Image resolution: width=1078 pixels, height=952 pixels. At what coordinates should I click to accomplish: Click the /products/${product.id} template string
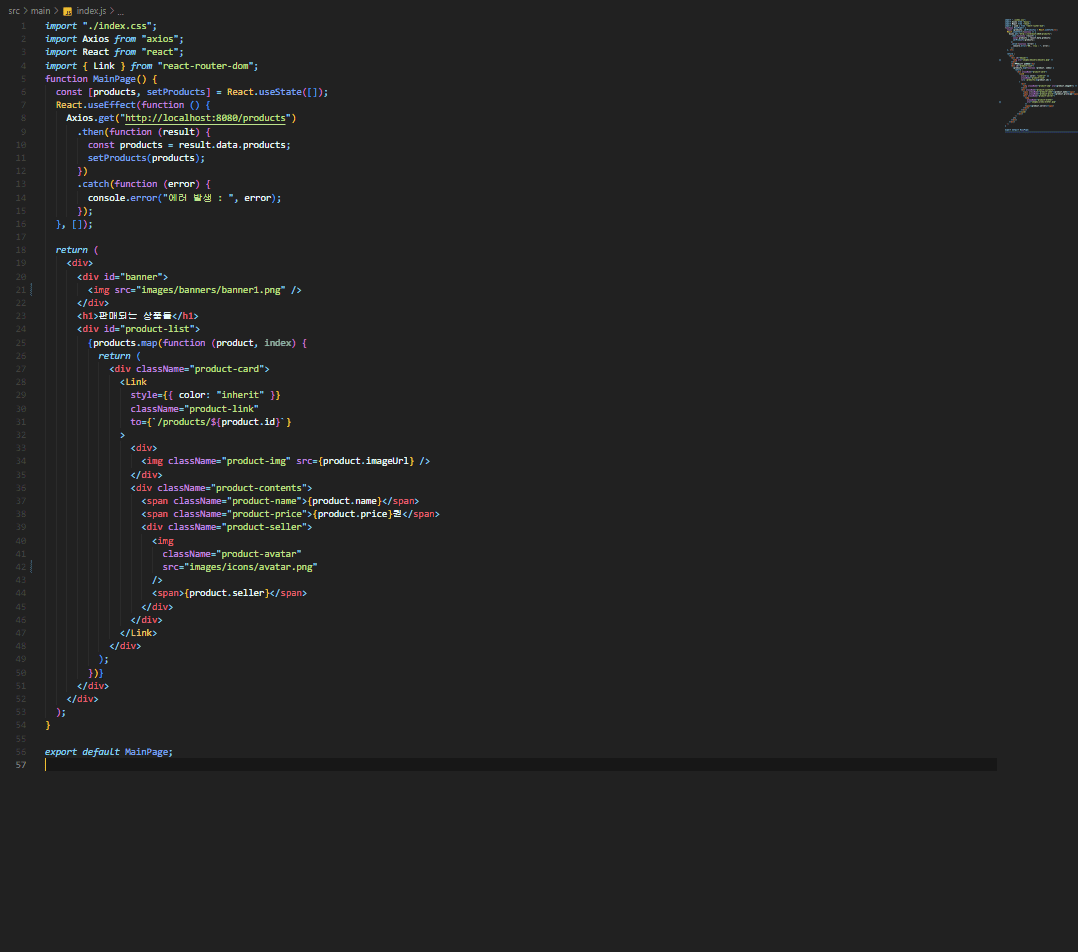click(219, 422)
